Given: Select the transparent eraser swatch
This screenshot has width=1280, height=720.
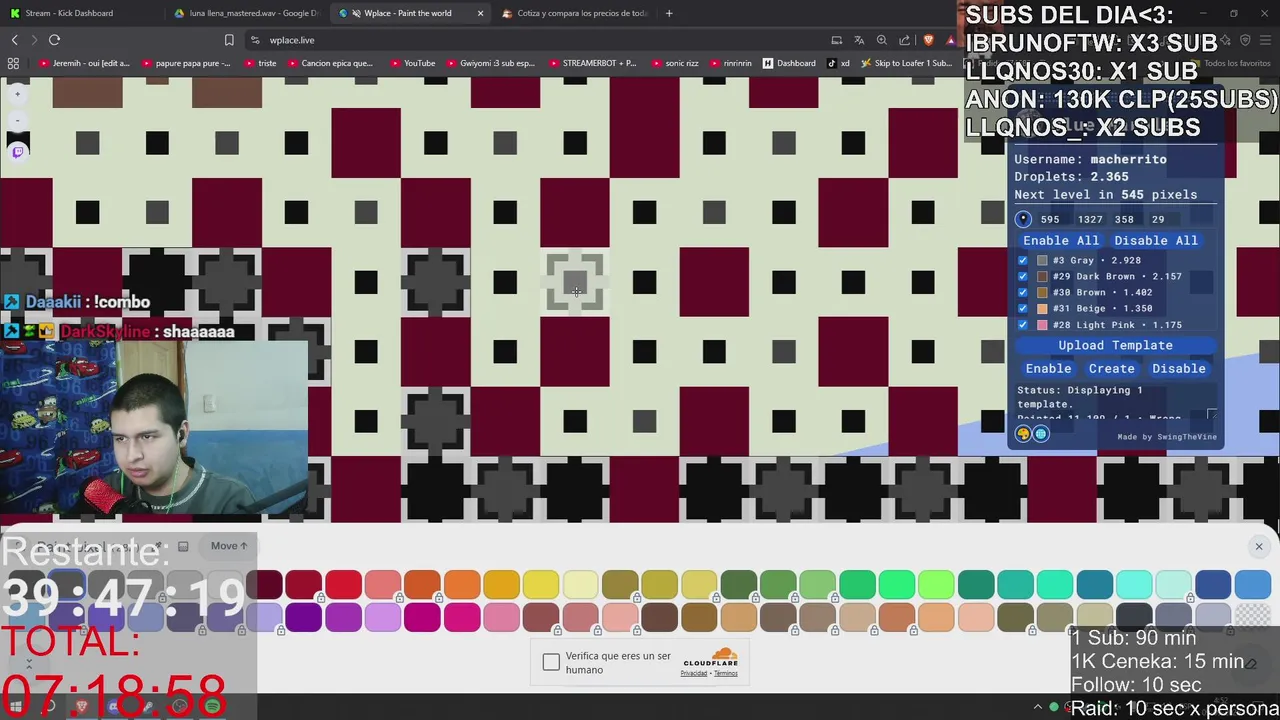Looking at the screenshot, I should coord(1252,617).
